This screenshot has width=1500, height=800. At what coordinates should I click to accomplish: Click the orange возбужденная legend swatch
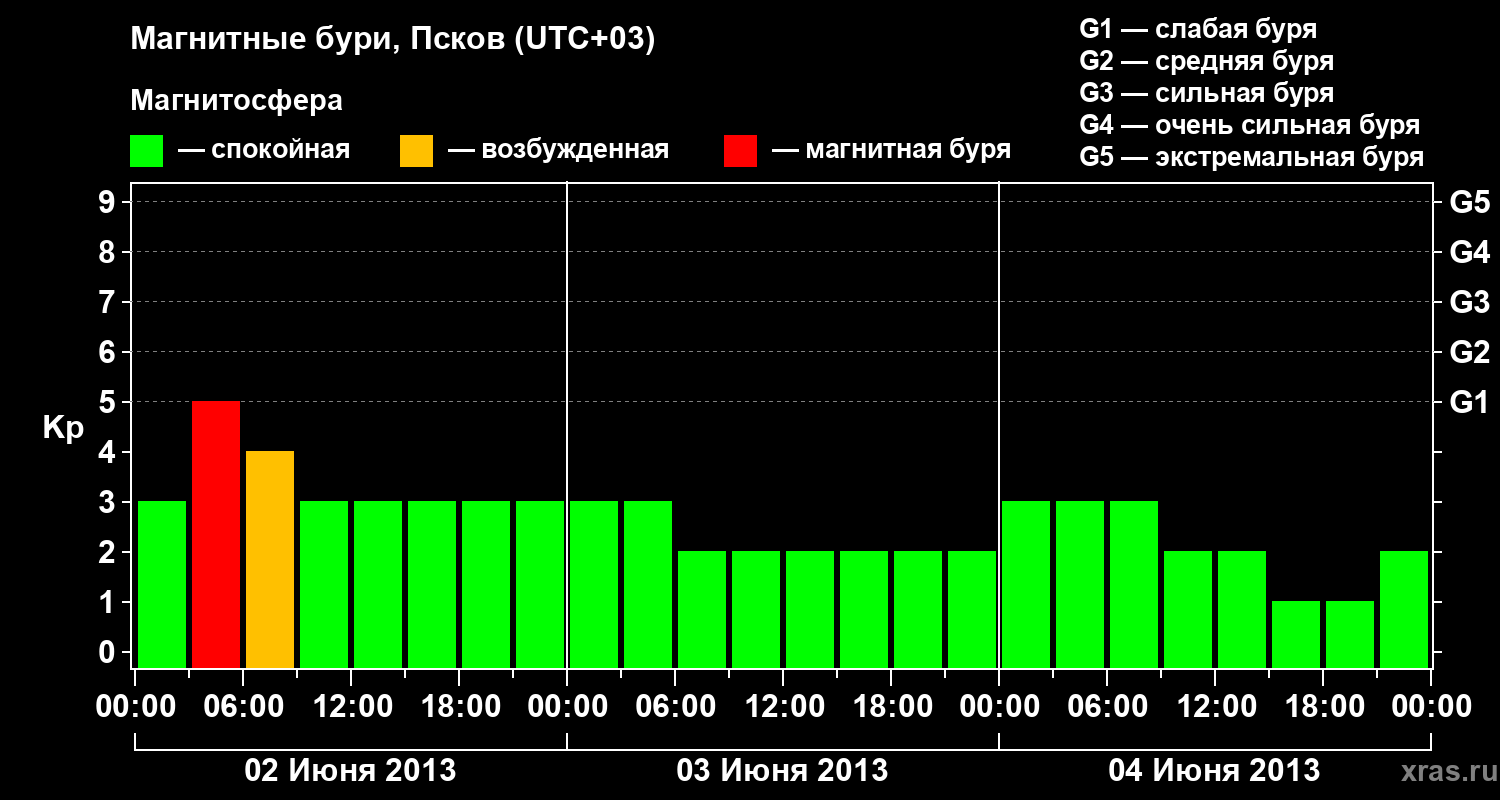click(416, 151)
